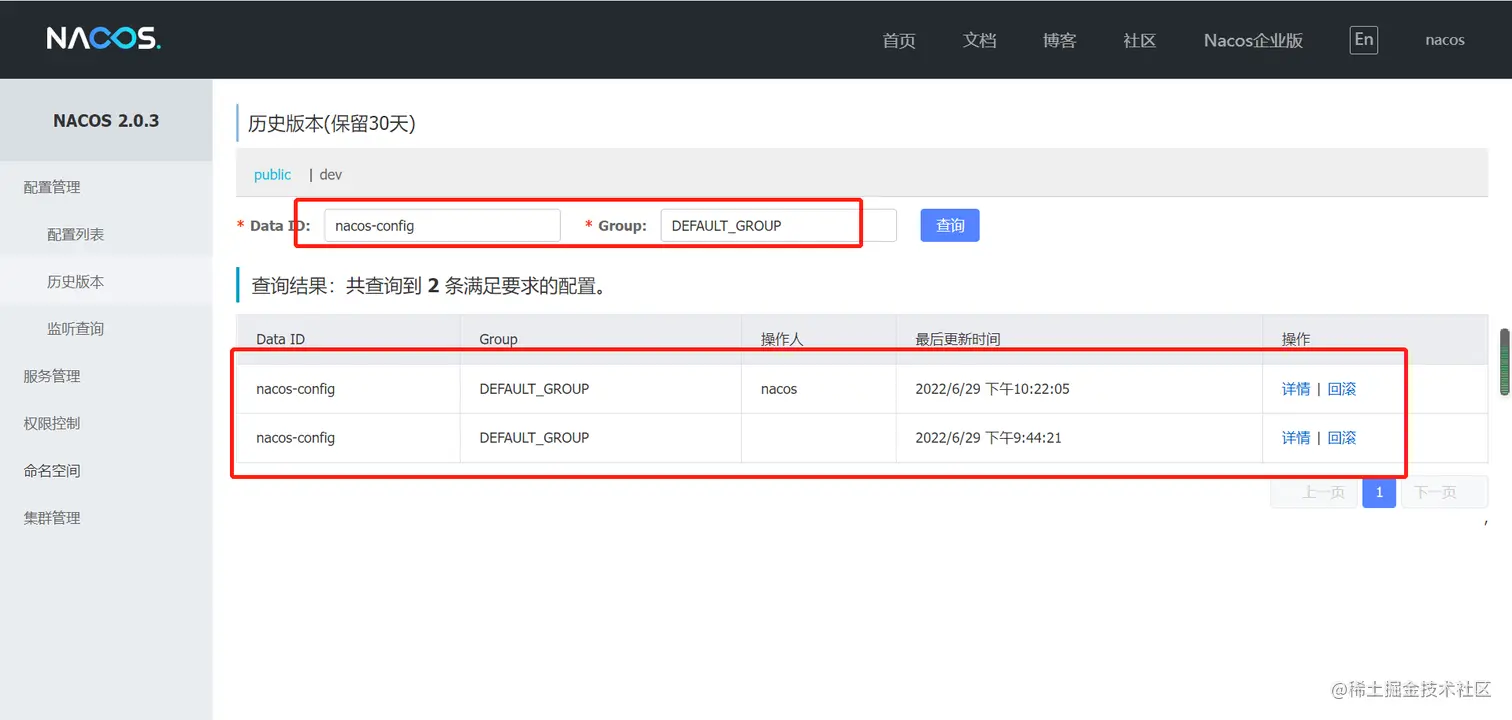Open the 首页 home link

pyautogui.click(x=899, y=40)
